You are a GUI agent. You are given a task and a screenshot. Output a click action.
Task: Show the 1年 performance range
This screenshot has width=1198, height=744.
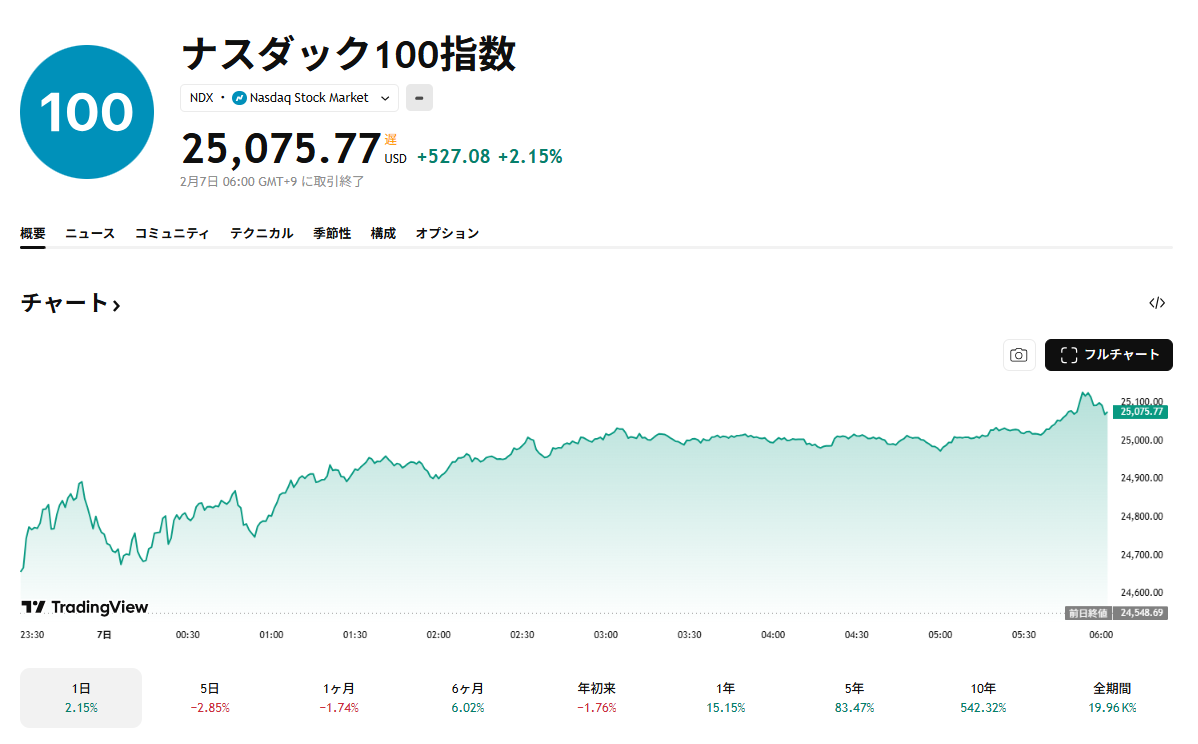click(725, 697)
